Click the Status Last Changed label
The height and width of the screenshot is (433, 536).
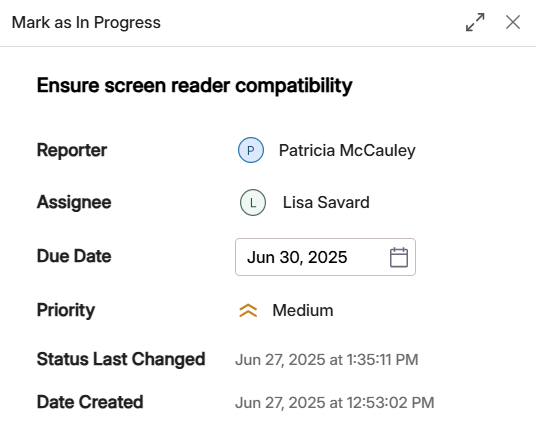click(x=121, y=359)
